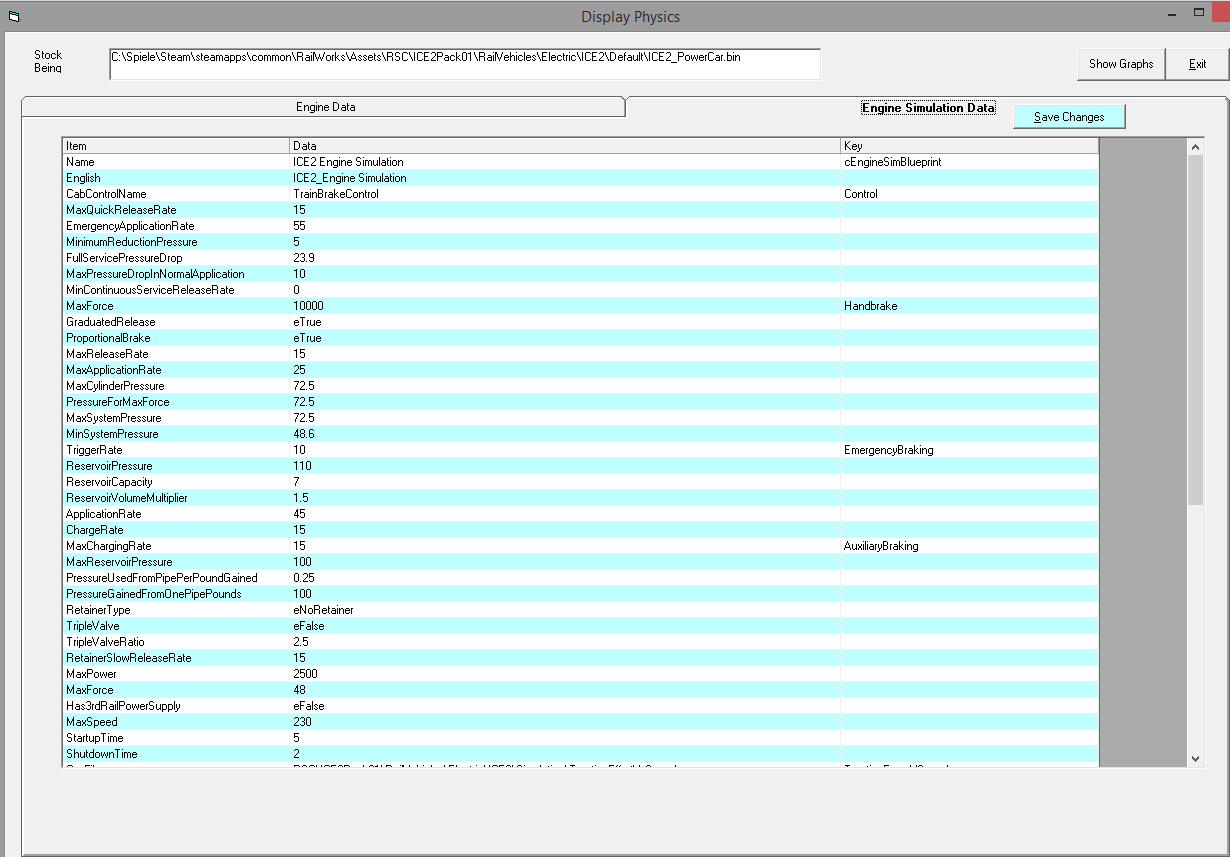1230x857 pixels.
Task: Click the stock file path text field
Action: [464, 64]
